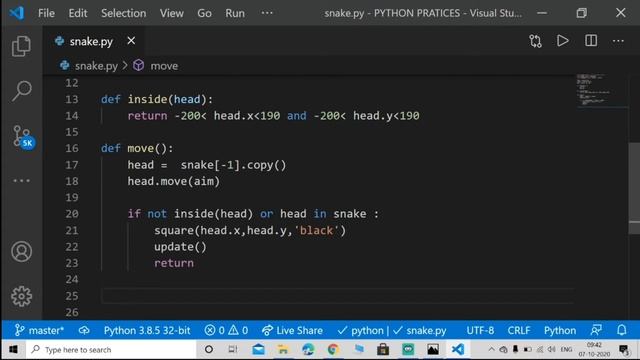Show hidden system tray icons
The width and height of the screenshot is (640, 360).
click(491, 349)
